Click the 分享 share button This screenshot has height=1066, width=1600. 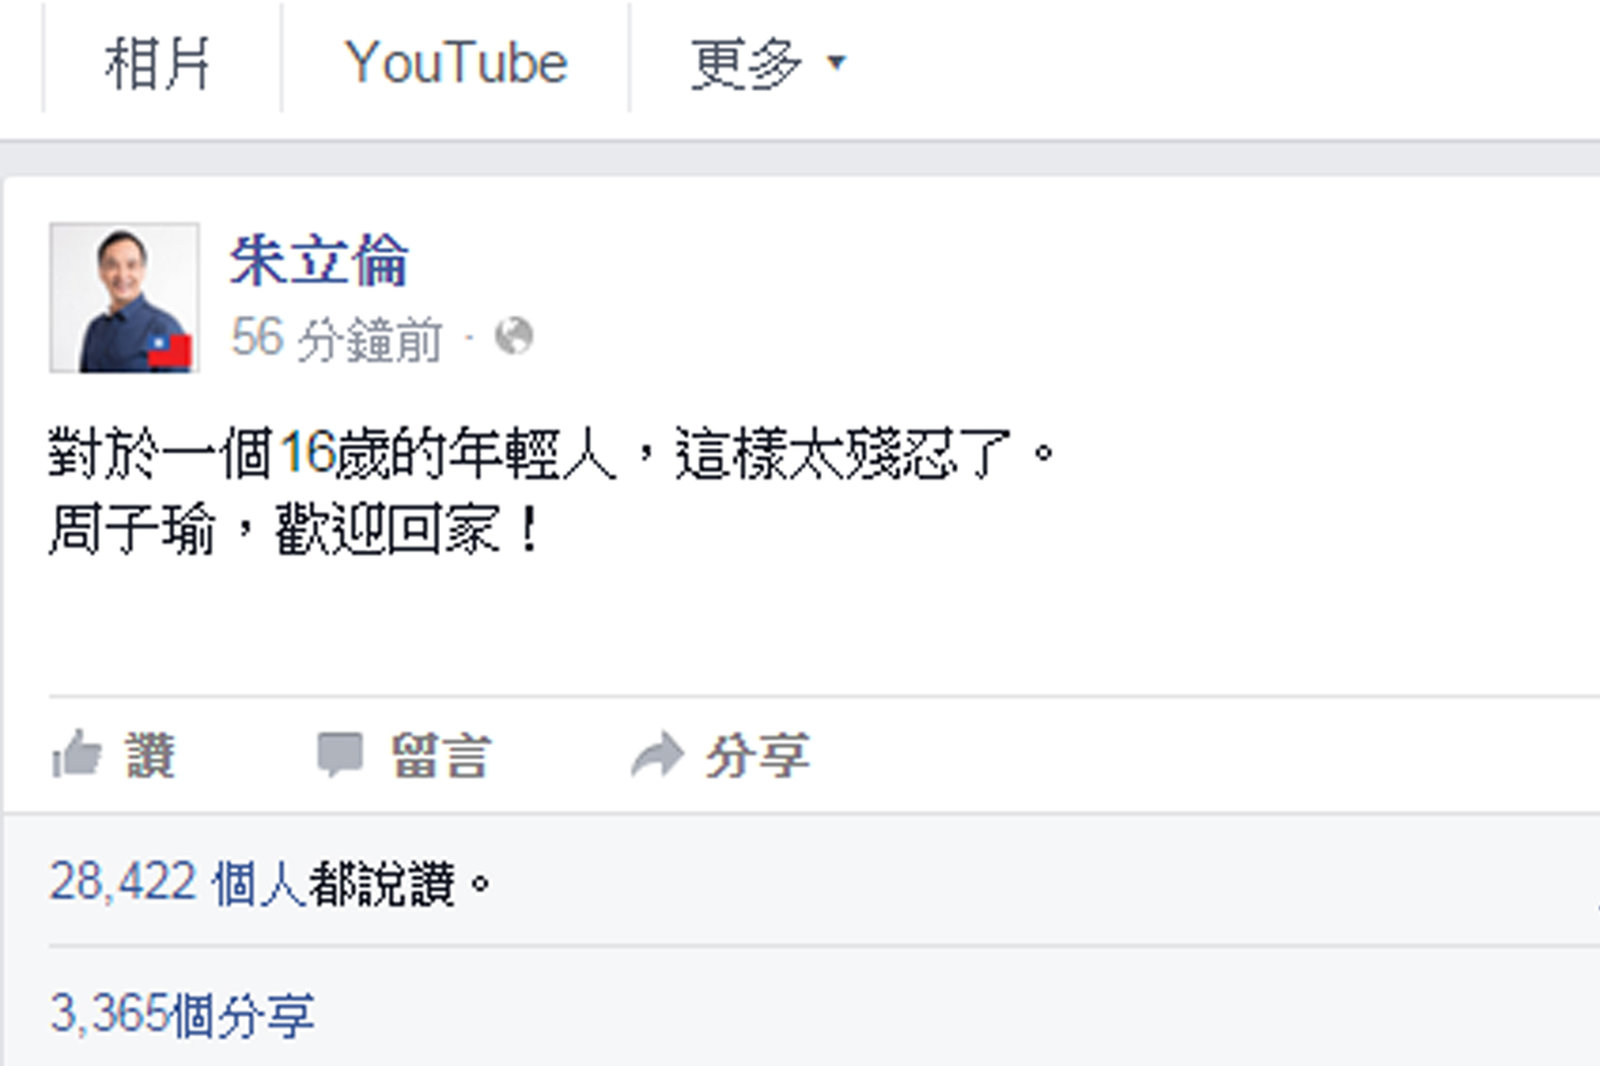click(757, 756)
